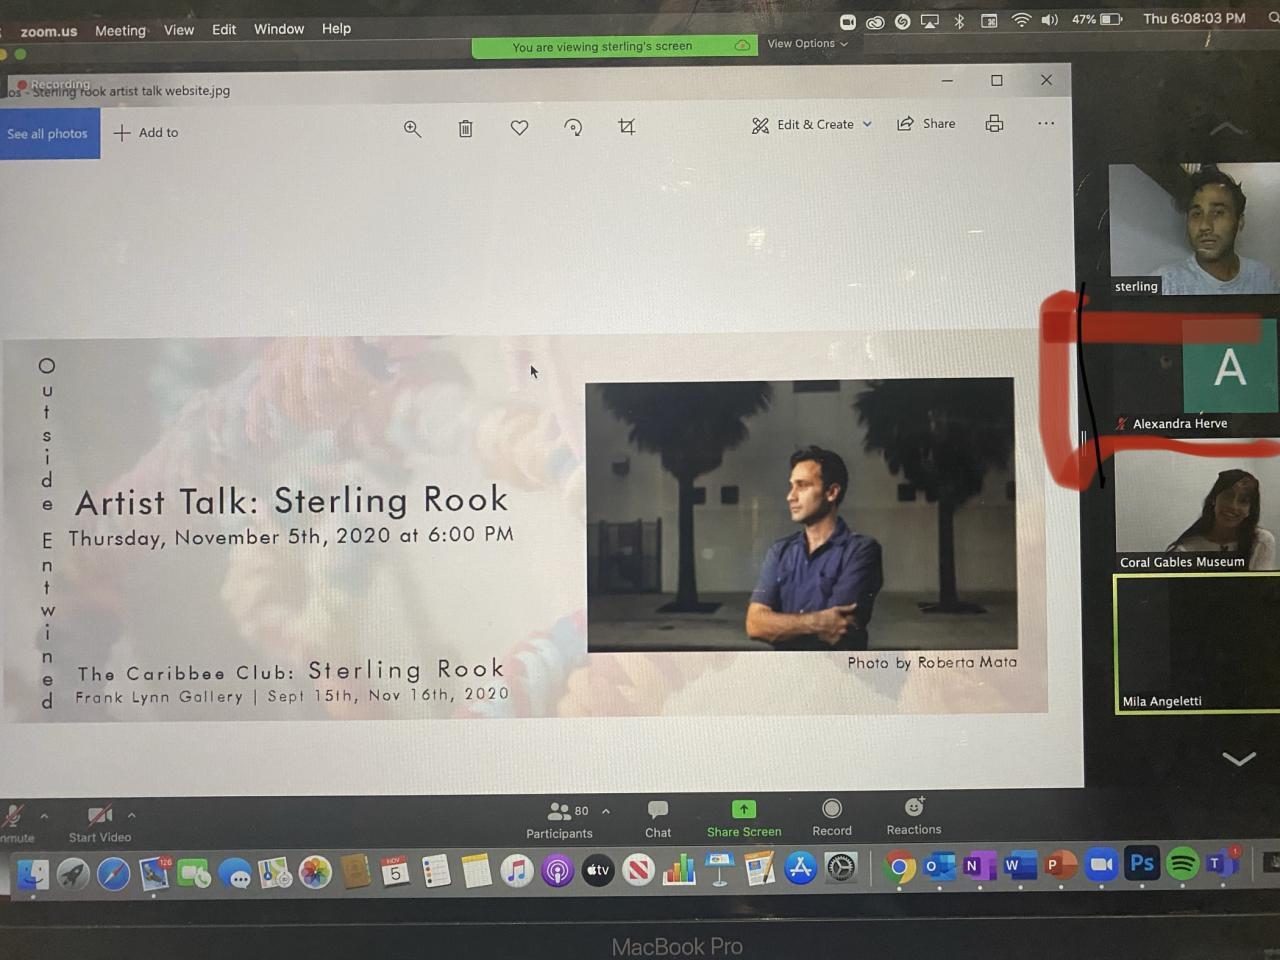This screenshot has height=960, width=1280.
Task: Click the volume icon in the menu bar
Action: coord(1049,20)
